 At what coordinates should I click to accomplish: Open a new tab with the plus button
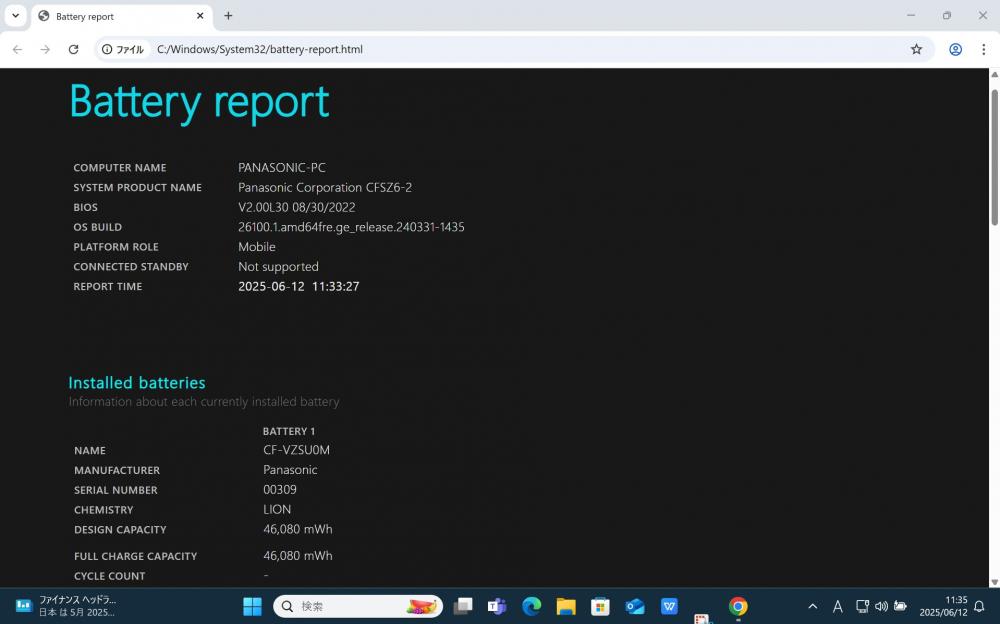(x=228, y=16)
